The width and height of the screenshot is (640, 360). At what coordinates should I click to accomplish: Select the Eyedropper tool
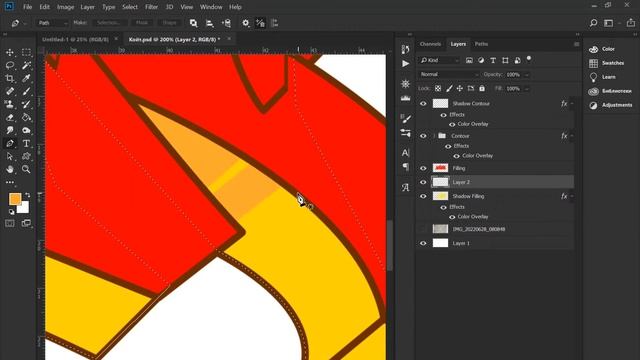coord(26,78)
